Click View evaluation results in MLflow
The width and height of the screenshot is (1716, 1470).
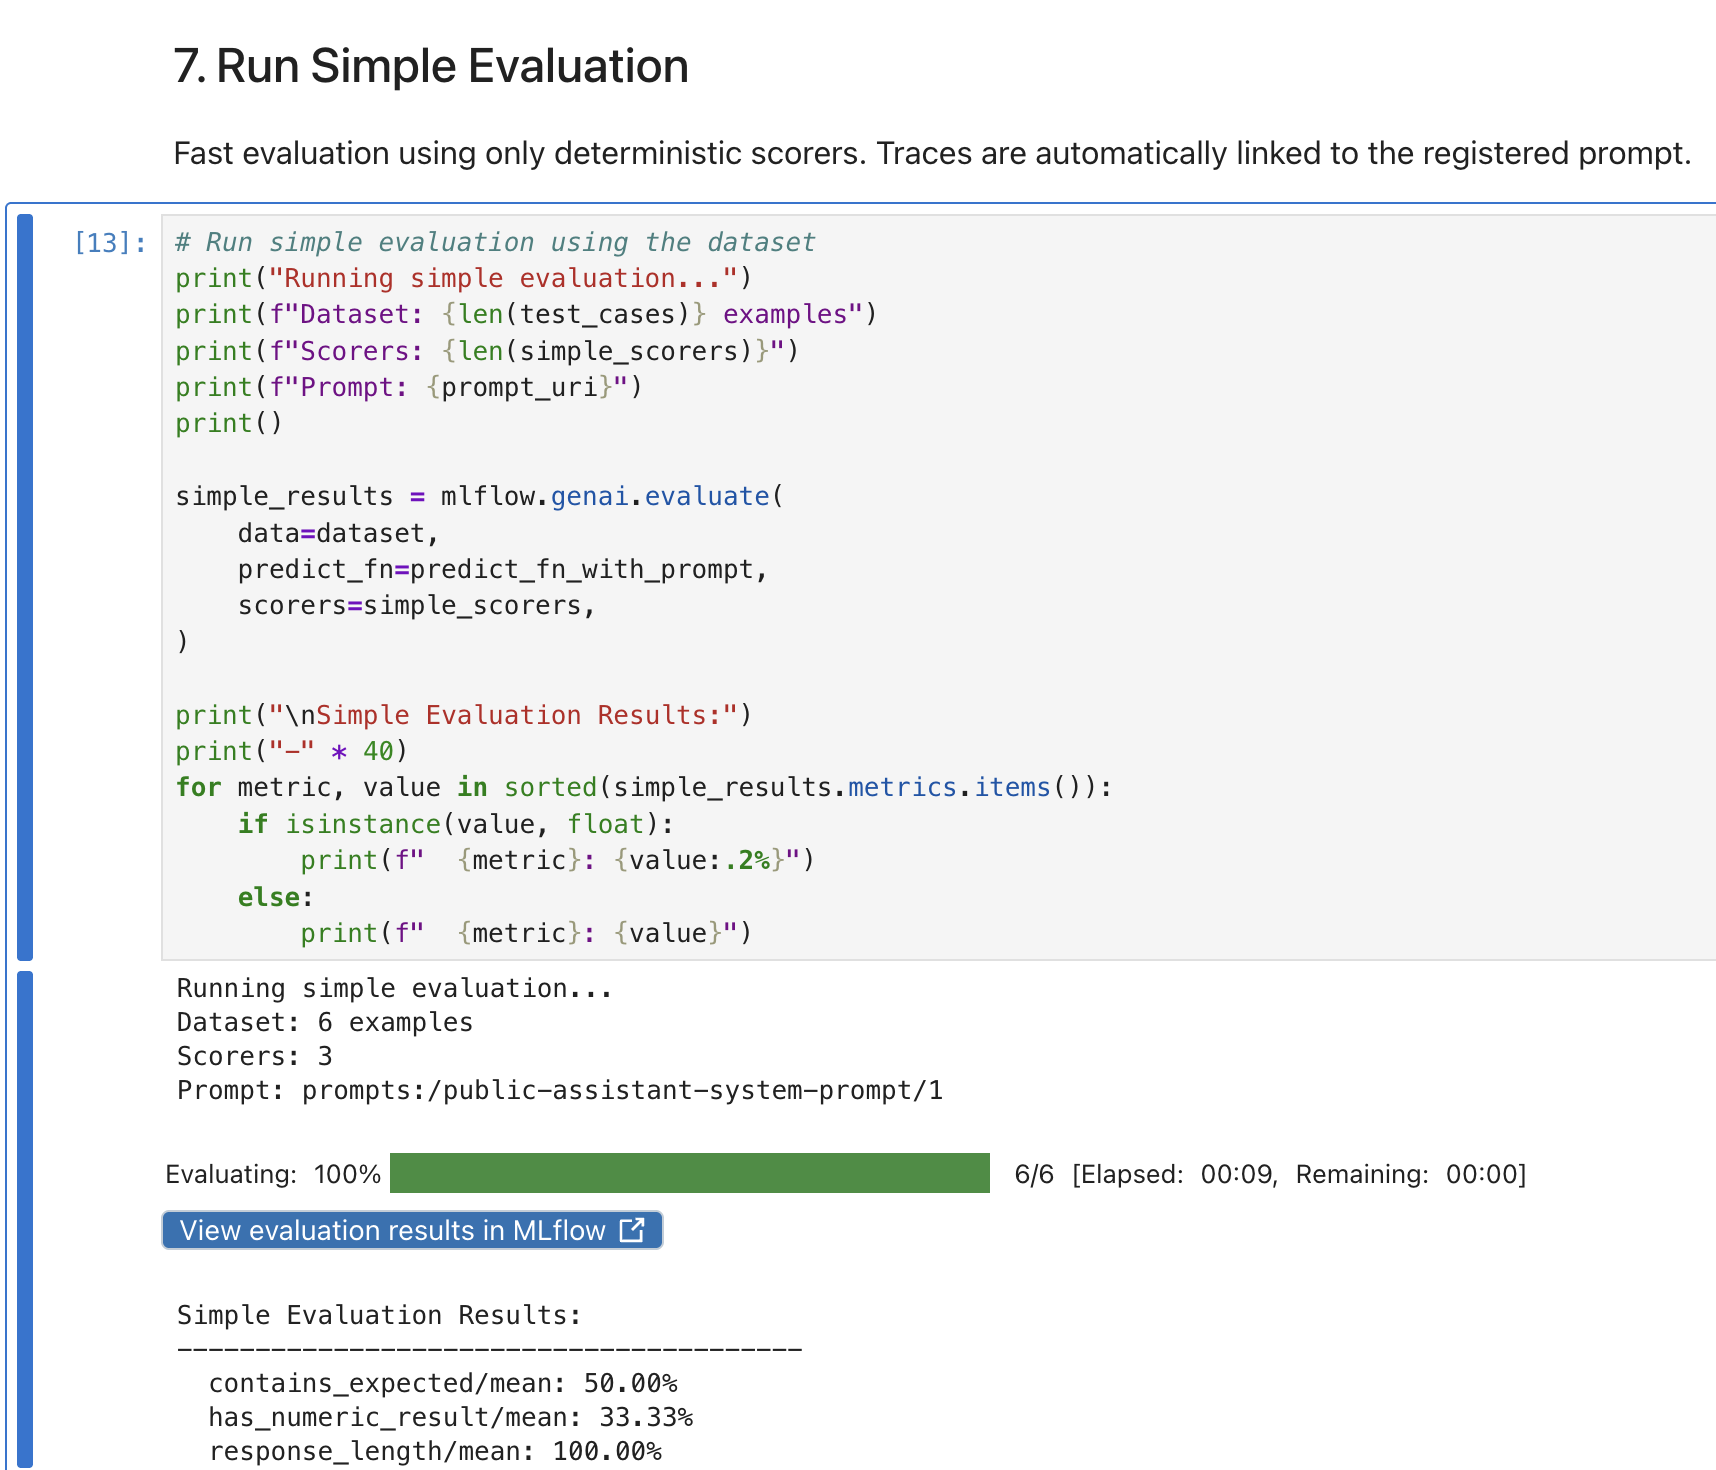[394, 1230]
